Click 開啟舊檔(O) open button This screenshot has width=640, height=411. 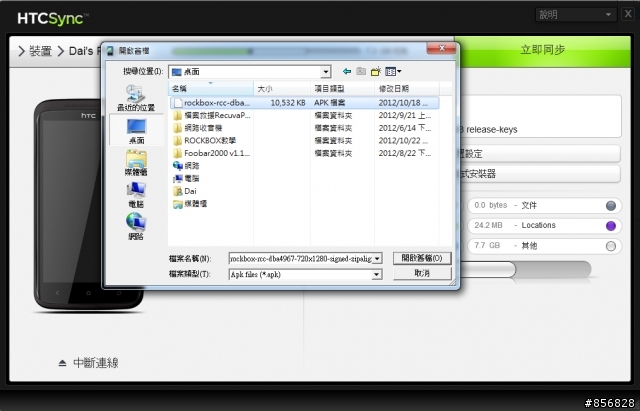click(422, 258)
